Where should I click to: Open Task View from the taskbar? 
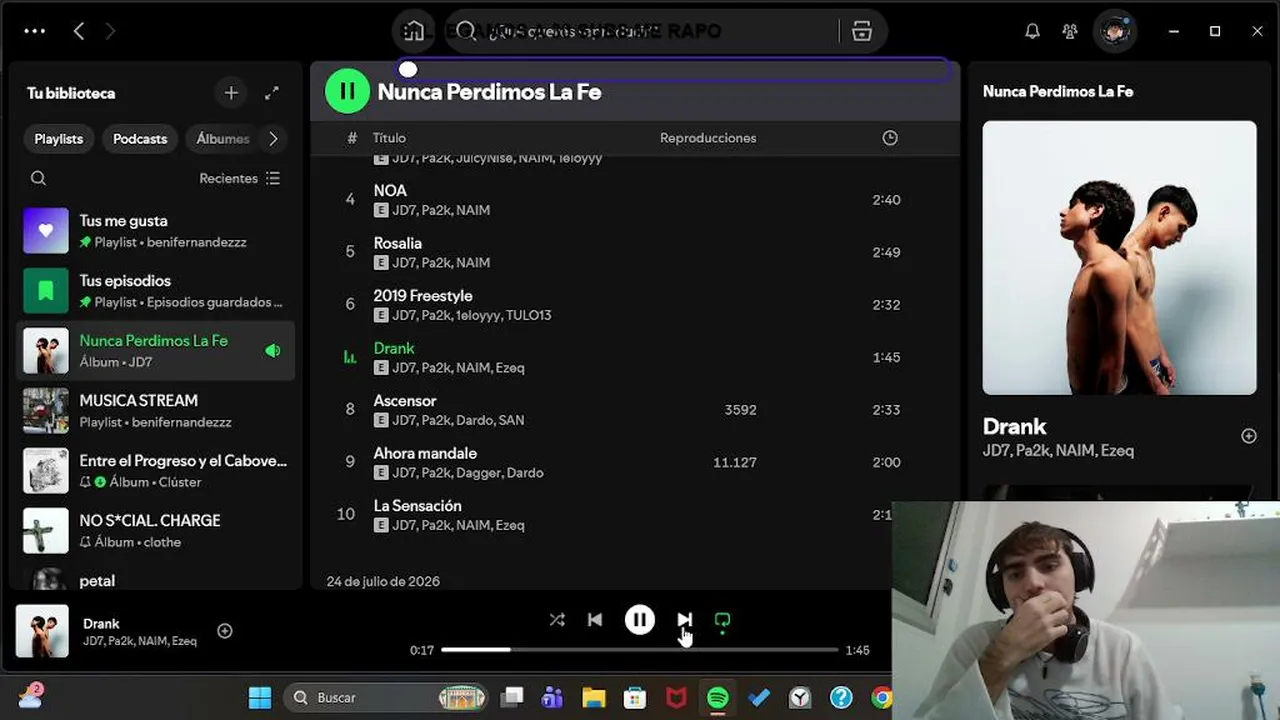[513, 698]
